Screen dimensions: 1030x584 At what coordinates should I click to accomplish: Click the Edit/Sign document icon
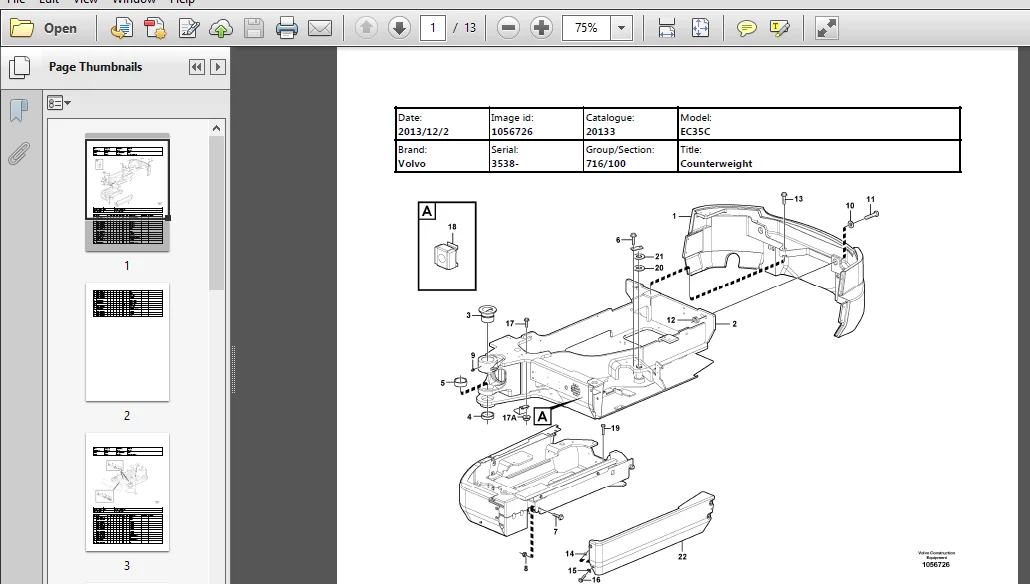(x=189, y=28)
